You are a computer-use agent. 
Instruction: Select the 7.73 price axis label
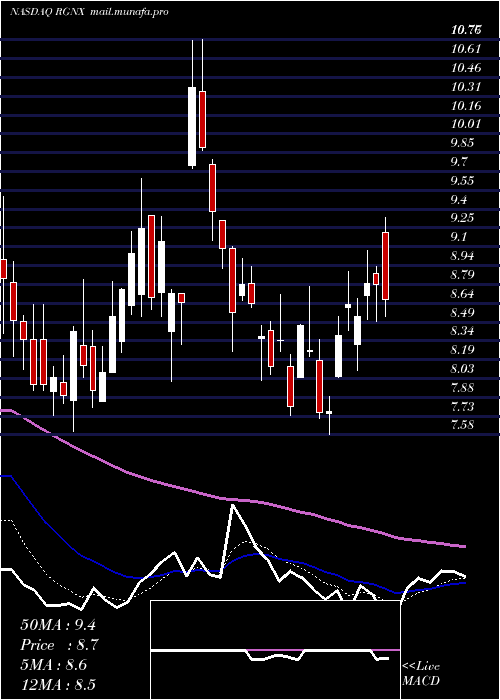tap(462, 406)
